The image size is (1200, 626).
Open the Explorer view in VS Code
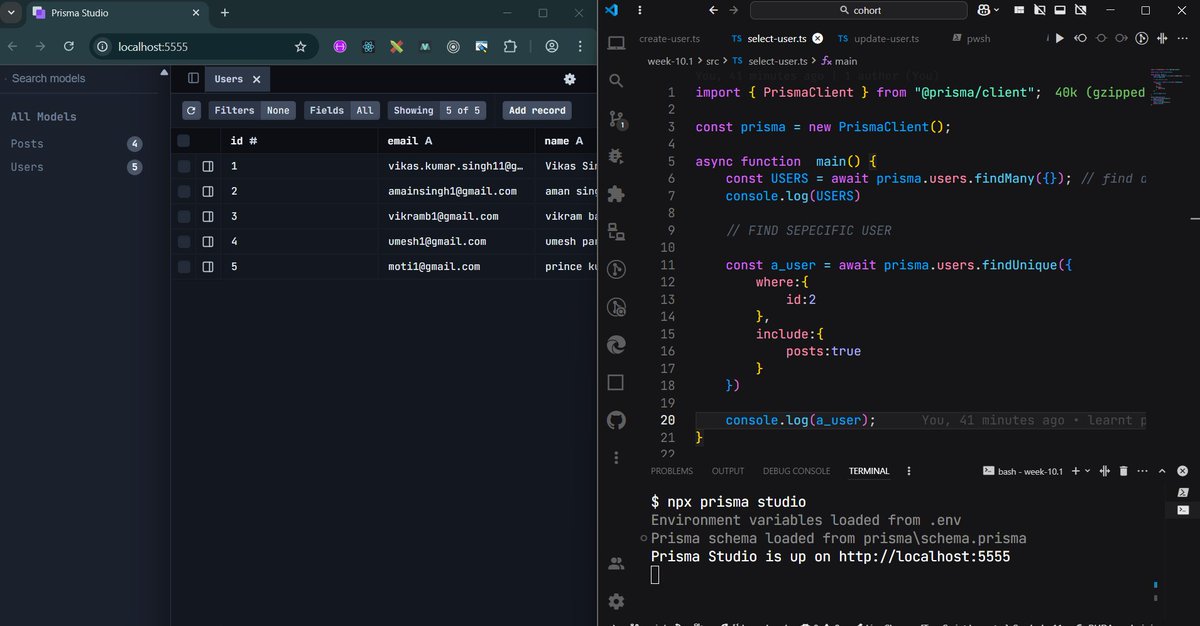[616, 43]
